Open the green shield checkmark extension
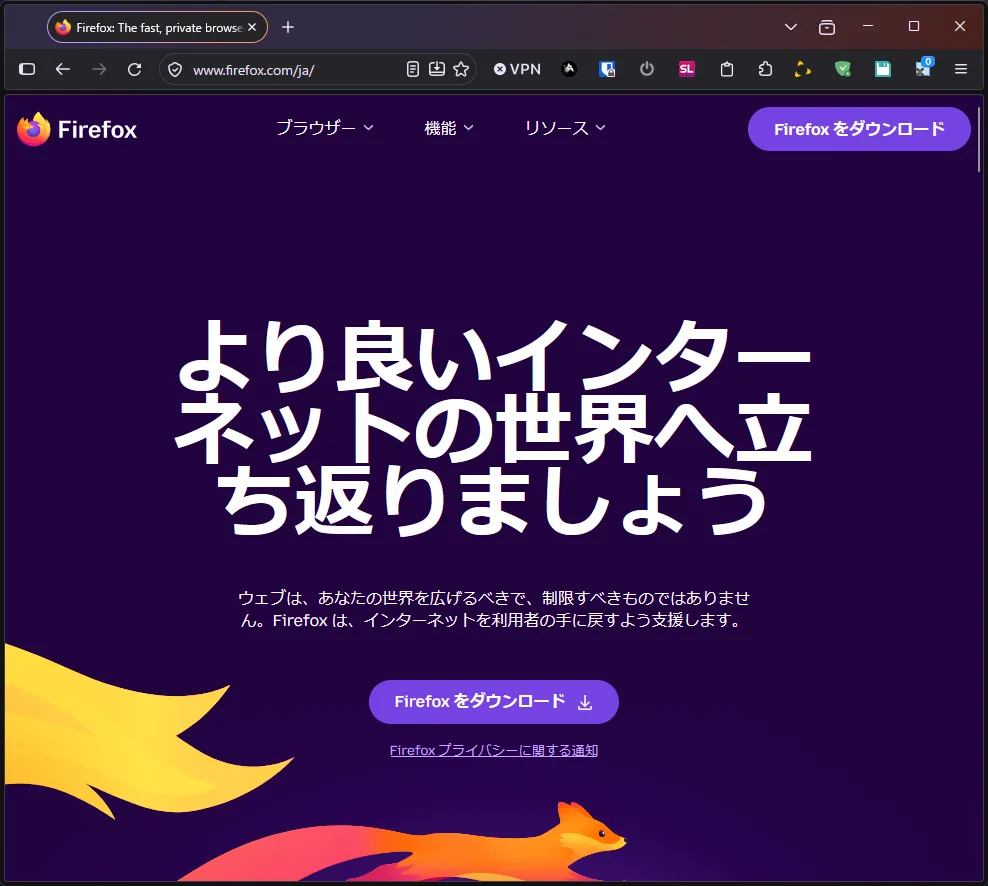 [843, 69]
